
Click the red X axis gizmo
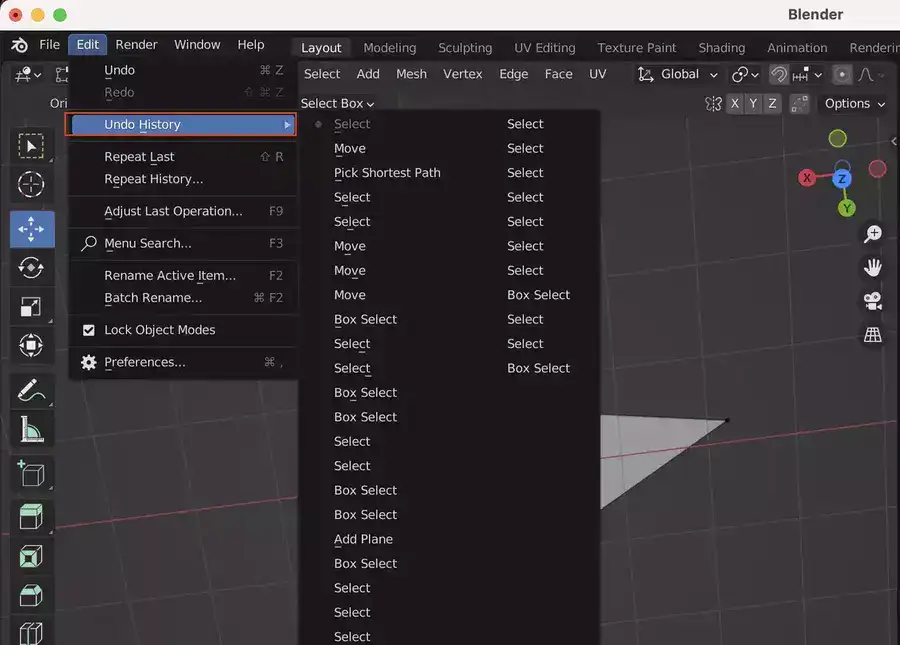(807, 177)
